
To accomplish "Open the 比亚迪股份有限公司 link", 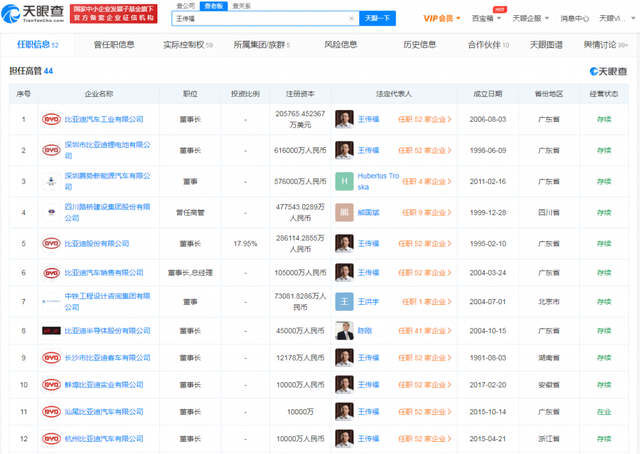I will point(97,243).
